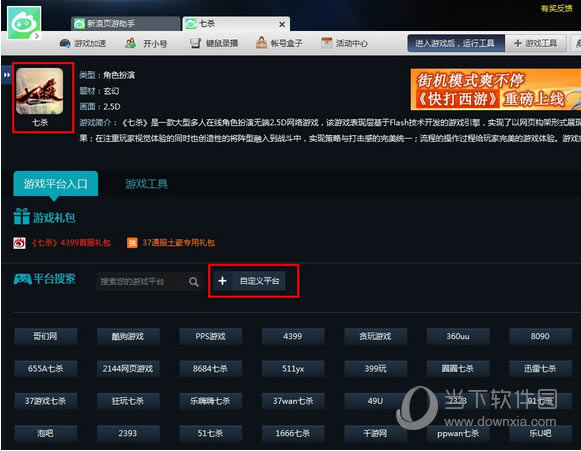This screenshot has height=451, width=581.
Task: Open the dropdown arrow under app logo
Action: click(x=36, y=36)
